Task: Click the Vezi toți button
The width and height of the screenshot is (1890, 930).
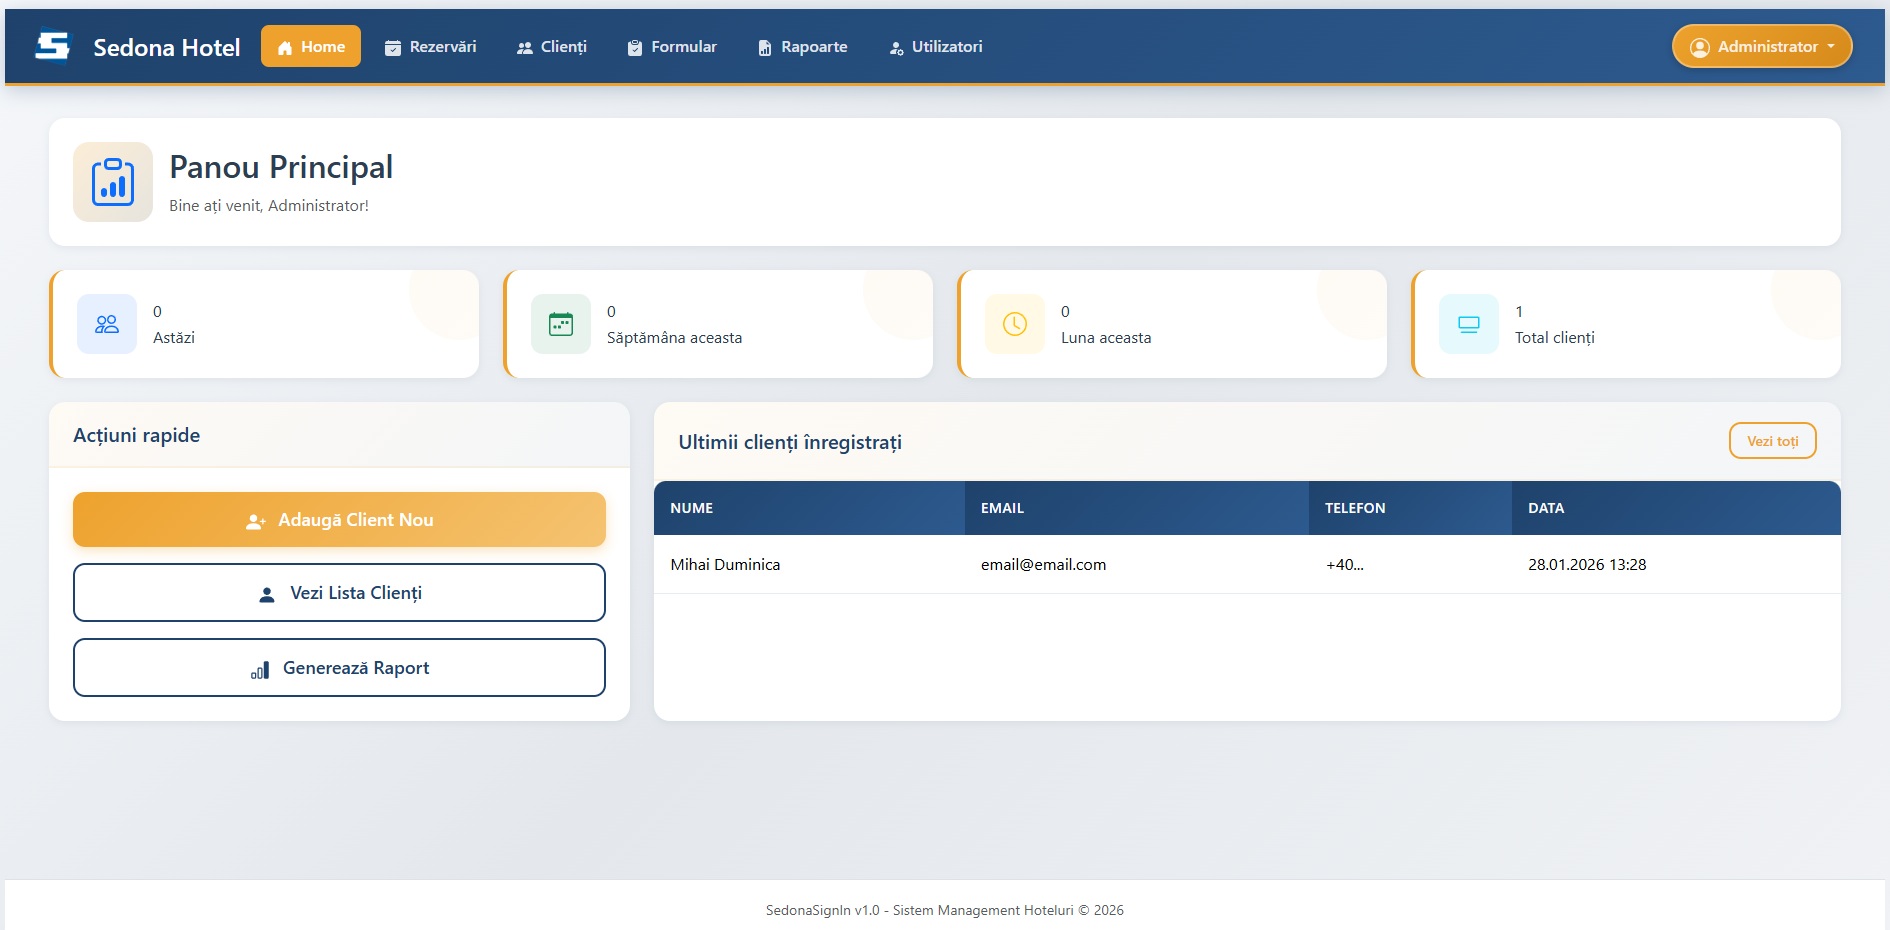Action: 1772,441
